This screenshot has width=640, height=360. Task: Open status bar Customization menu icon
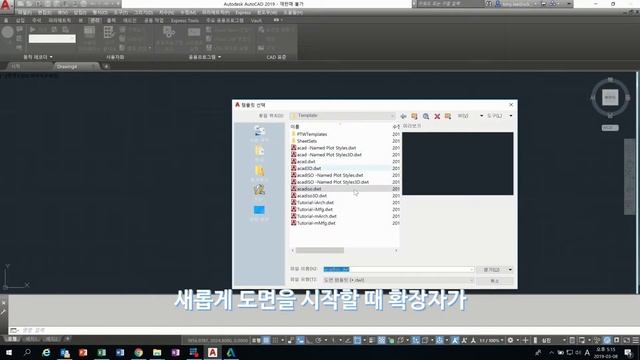636,340
